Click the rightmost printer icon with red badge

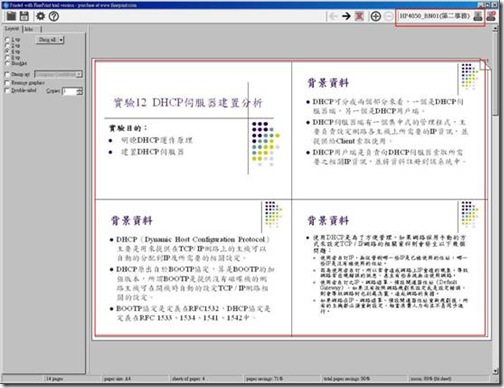pos(491,16)
